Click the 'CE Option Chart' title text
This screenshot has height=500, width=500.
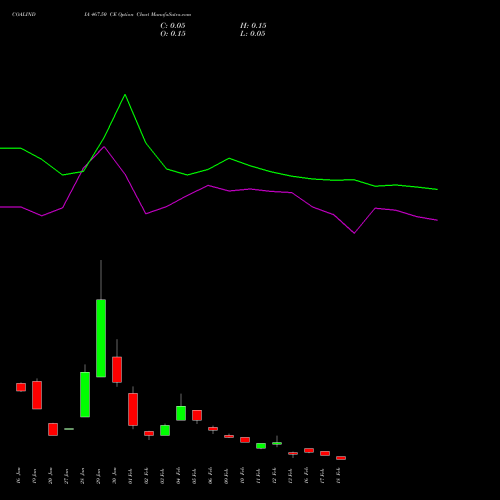tap(130, 15)
